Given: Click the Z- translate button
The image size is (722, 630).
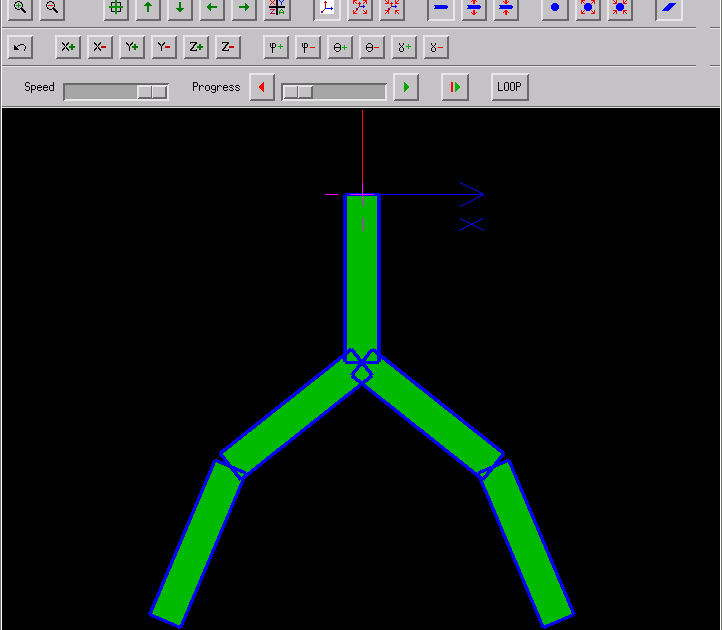Looking at the screenshot, I should (x=228, y=47).
